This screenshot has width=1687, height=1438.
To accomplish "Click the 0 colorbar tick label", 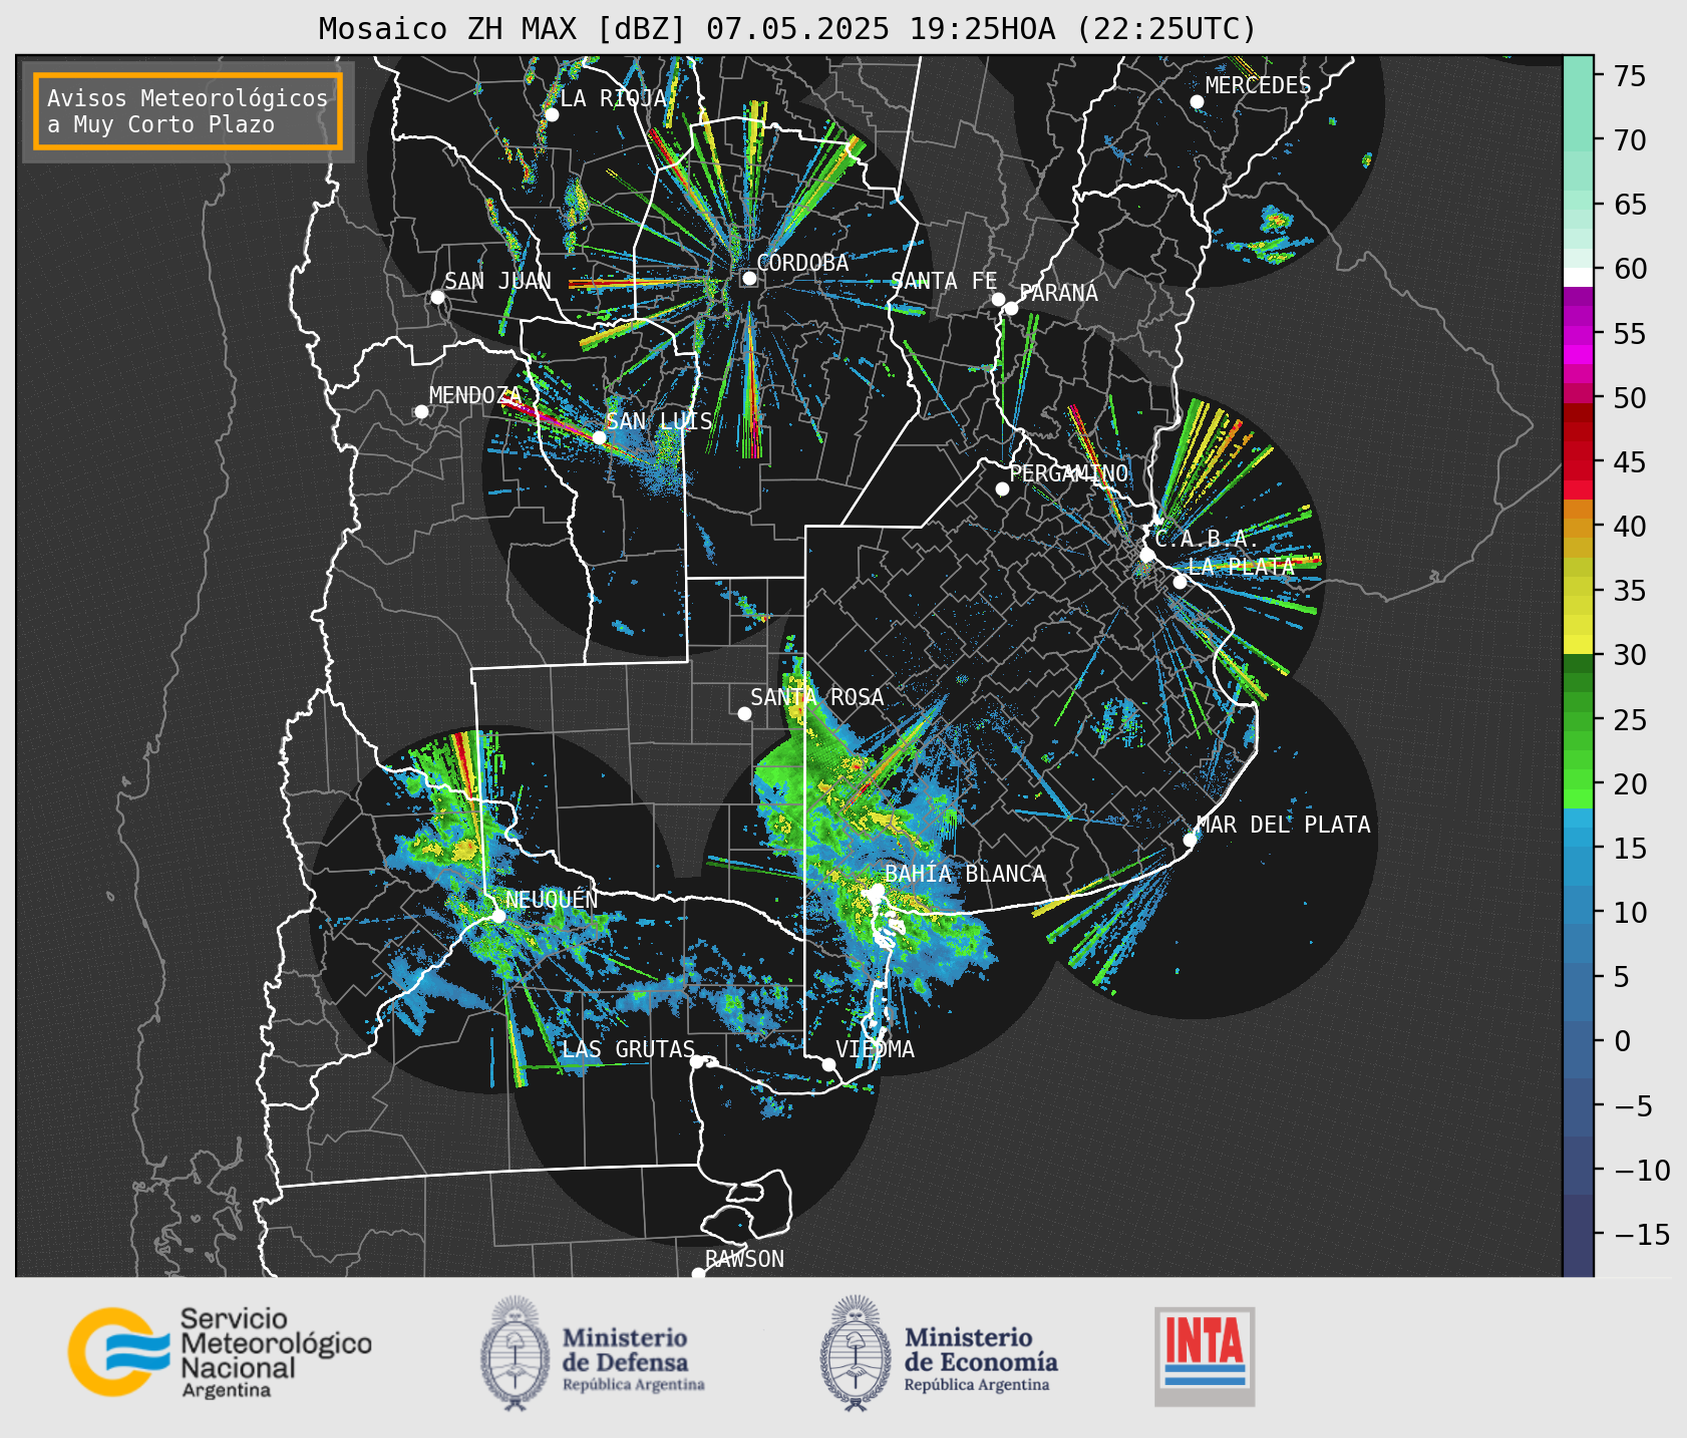I will (x=1621, y=1041).
